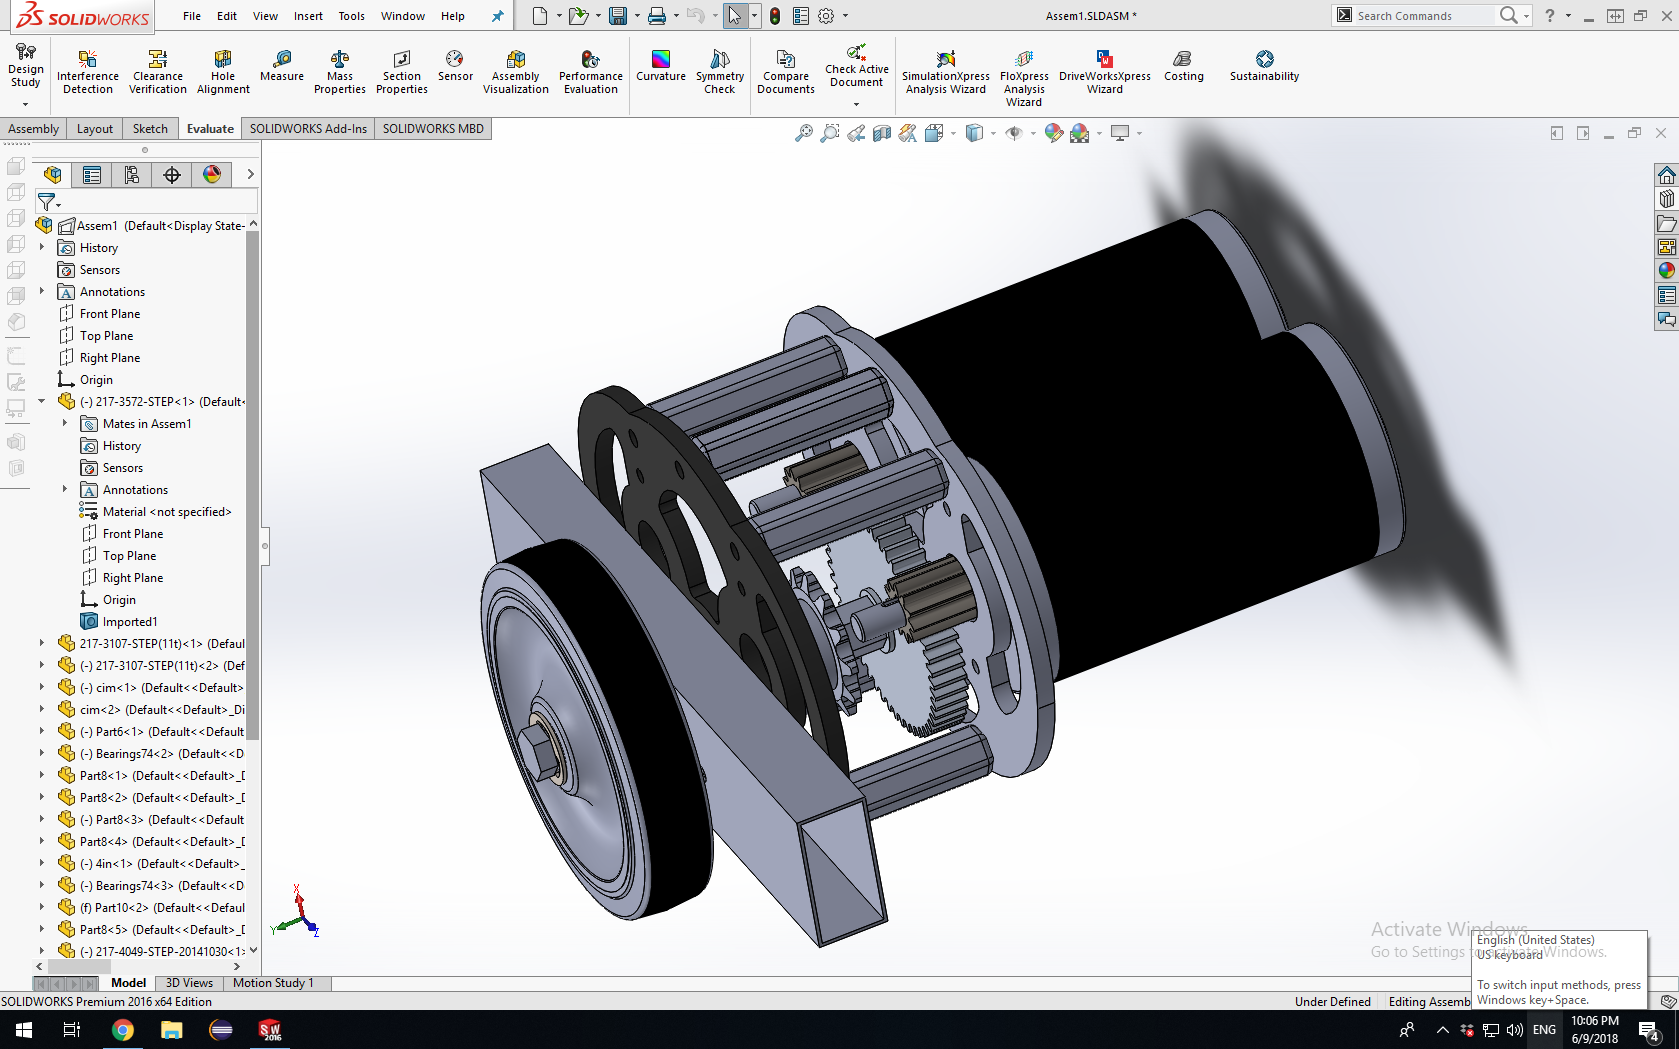Open Check Active Document dropdown arrow
Viewport: 1679px width, 1049px height.
point(857,104)
